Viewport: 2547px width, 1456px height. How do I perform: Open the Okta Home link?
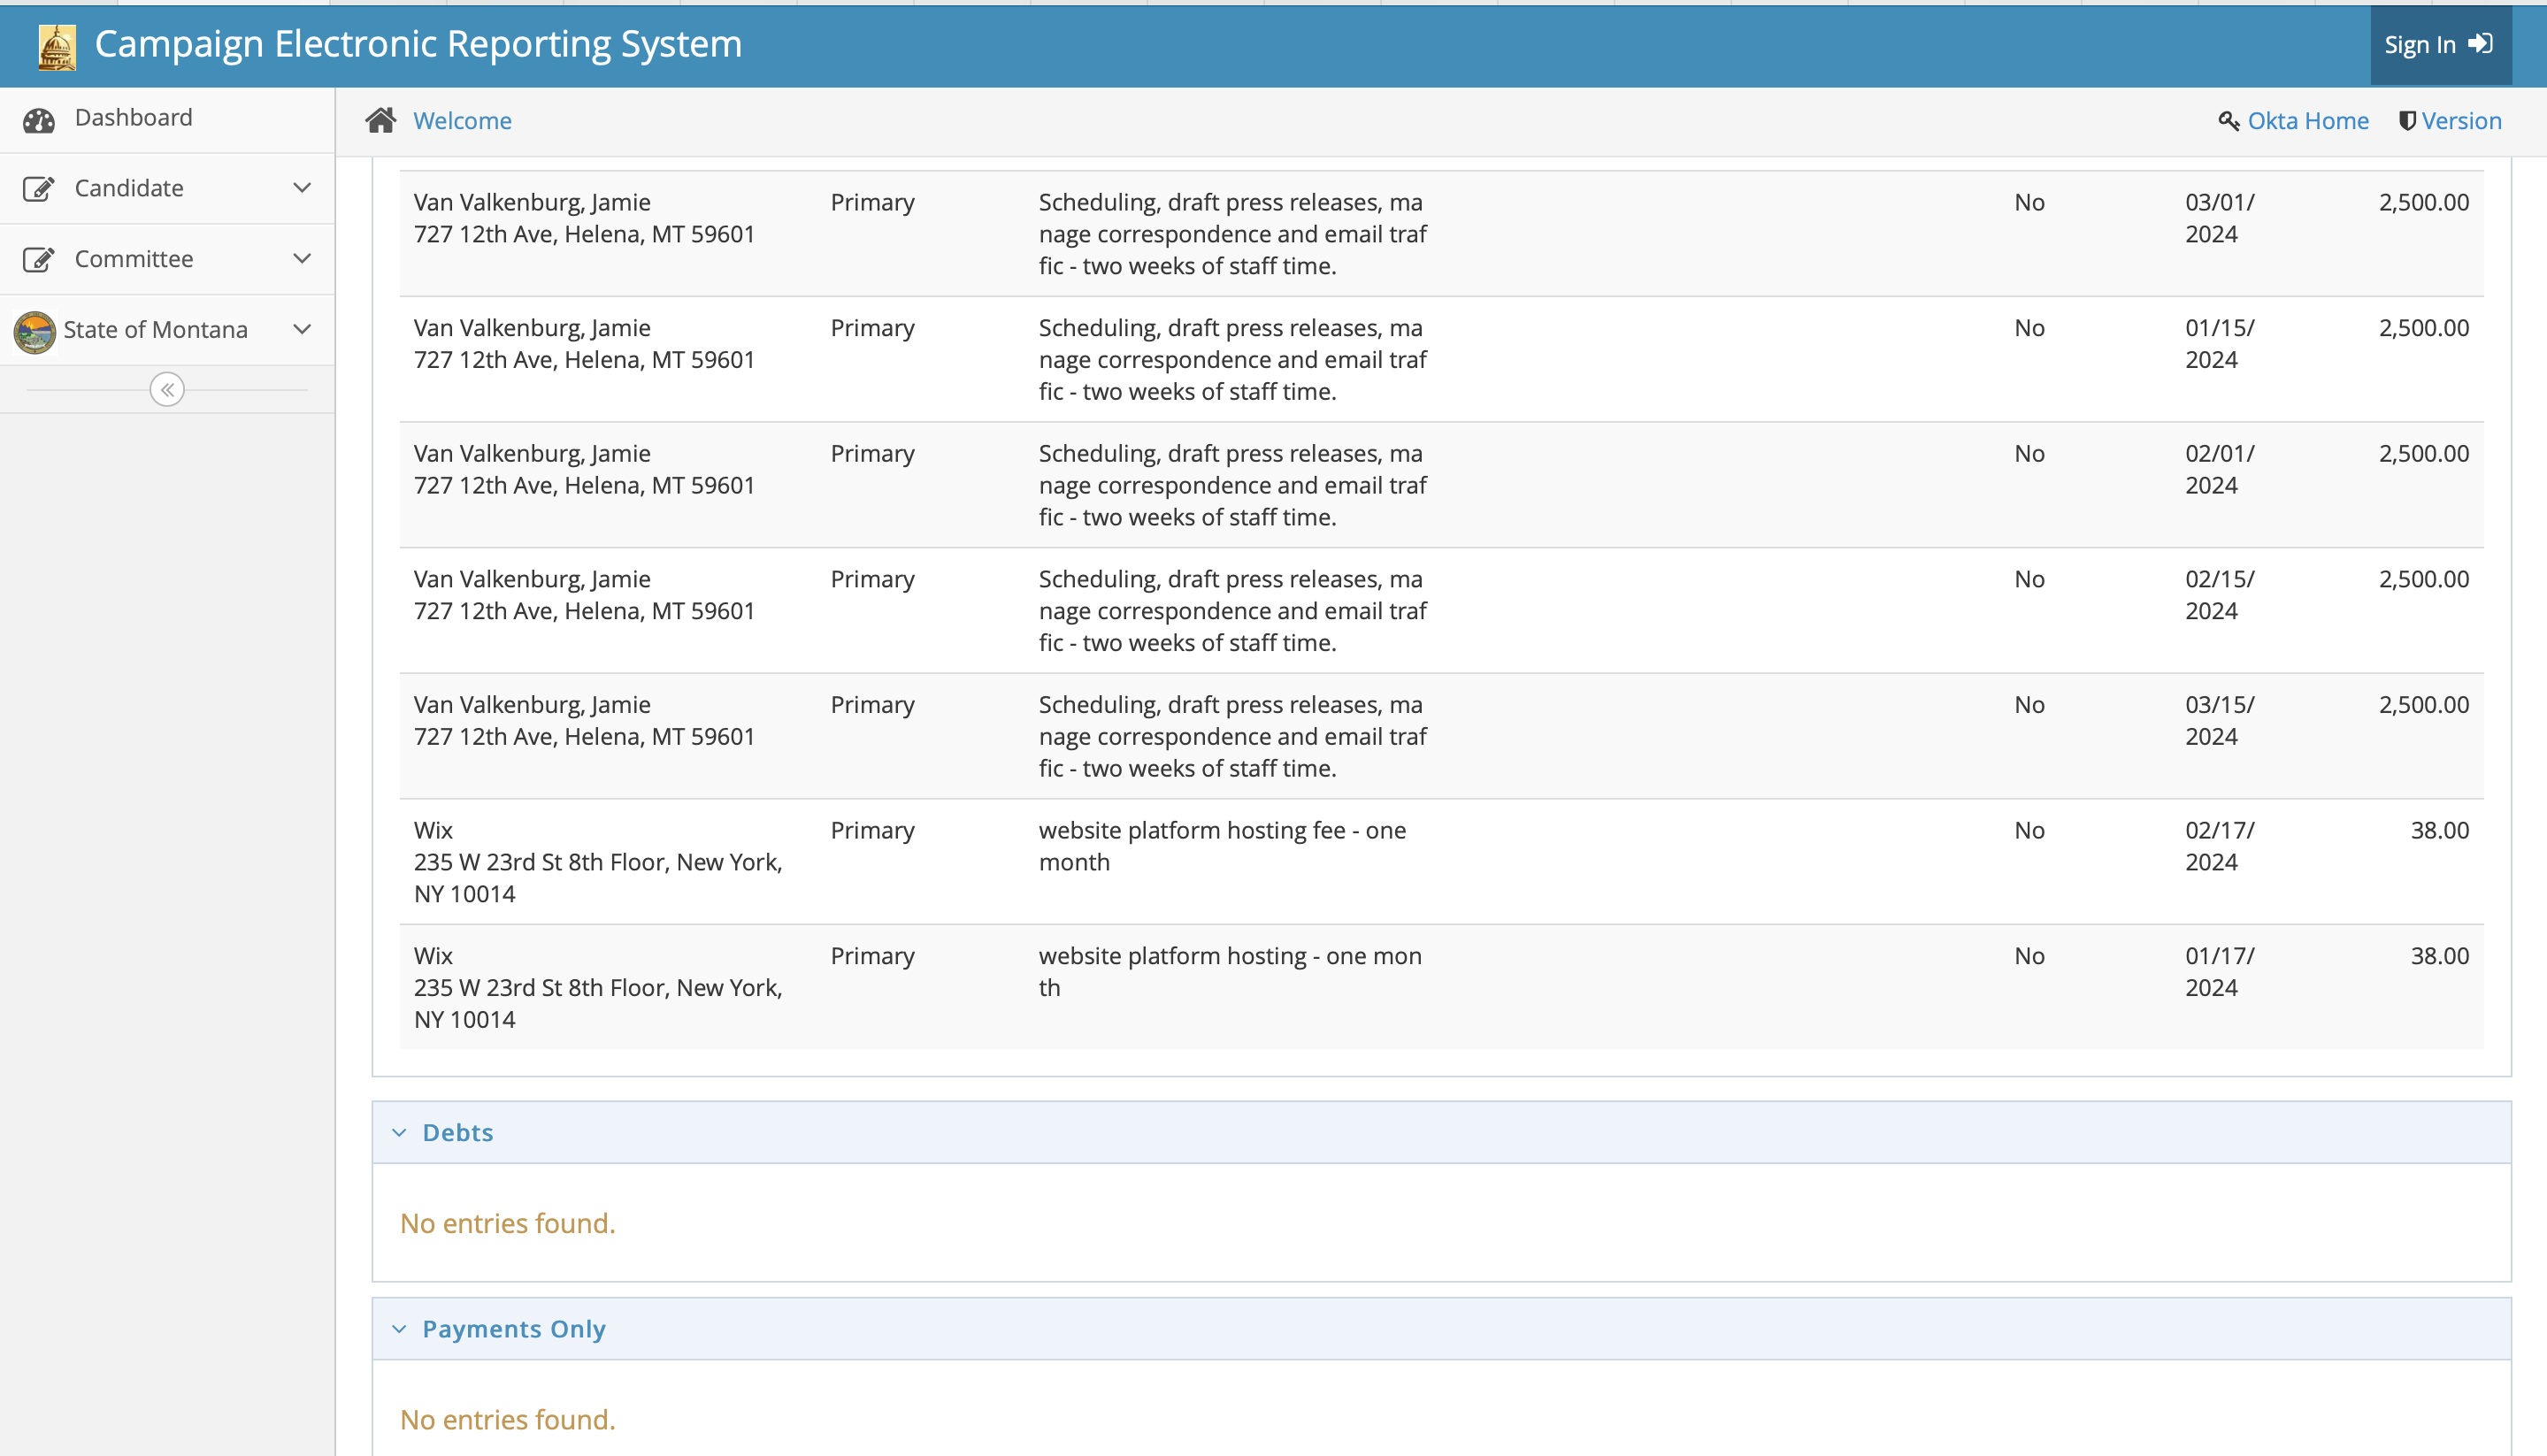[x=2307, y=121]
